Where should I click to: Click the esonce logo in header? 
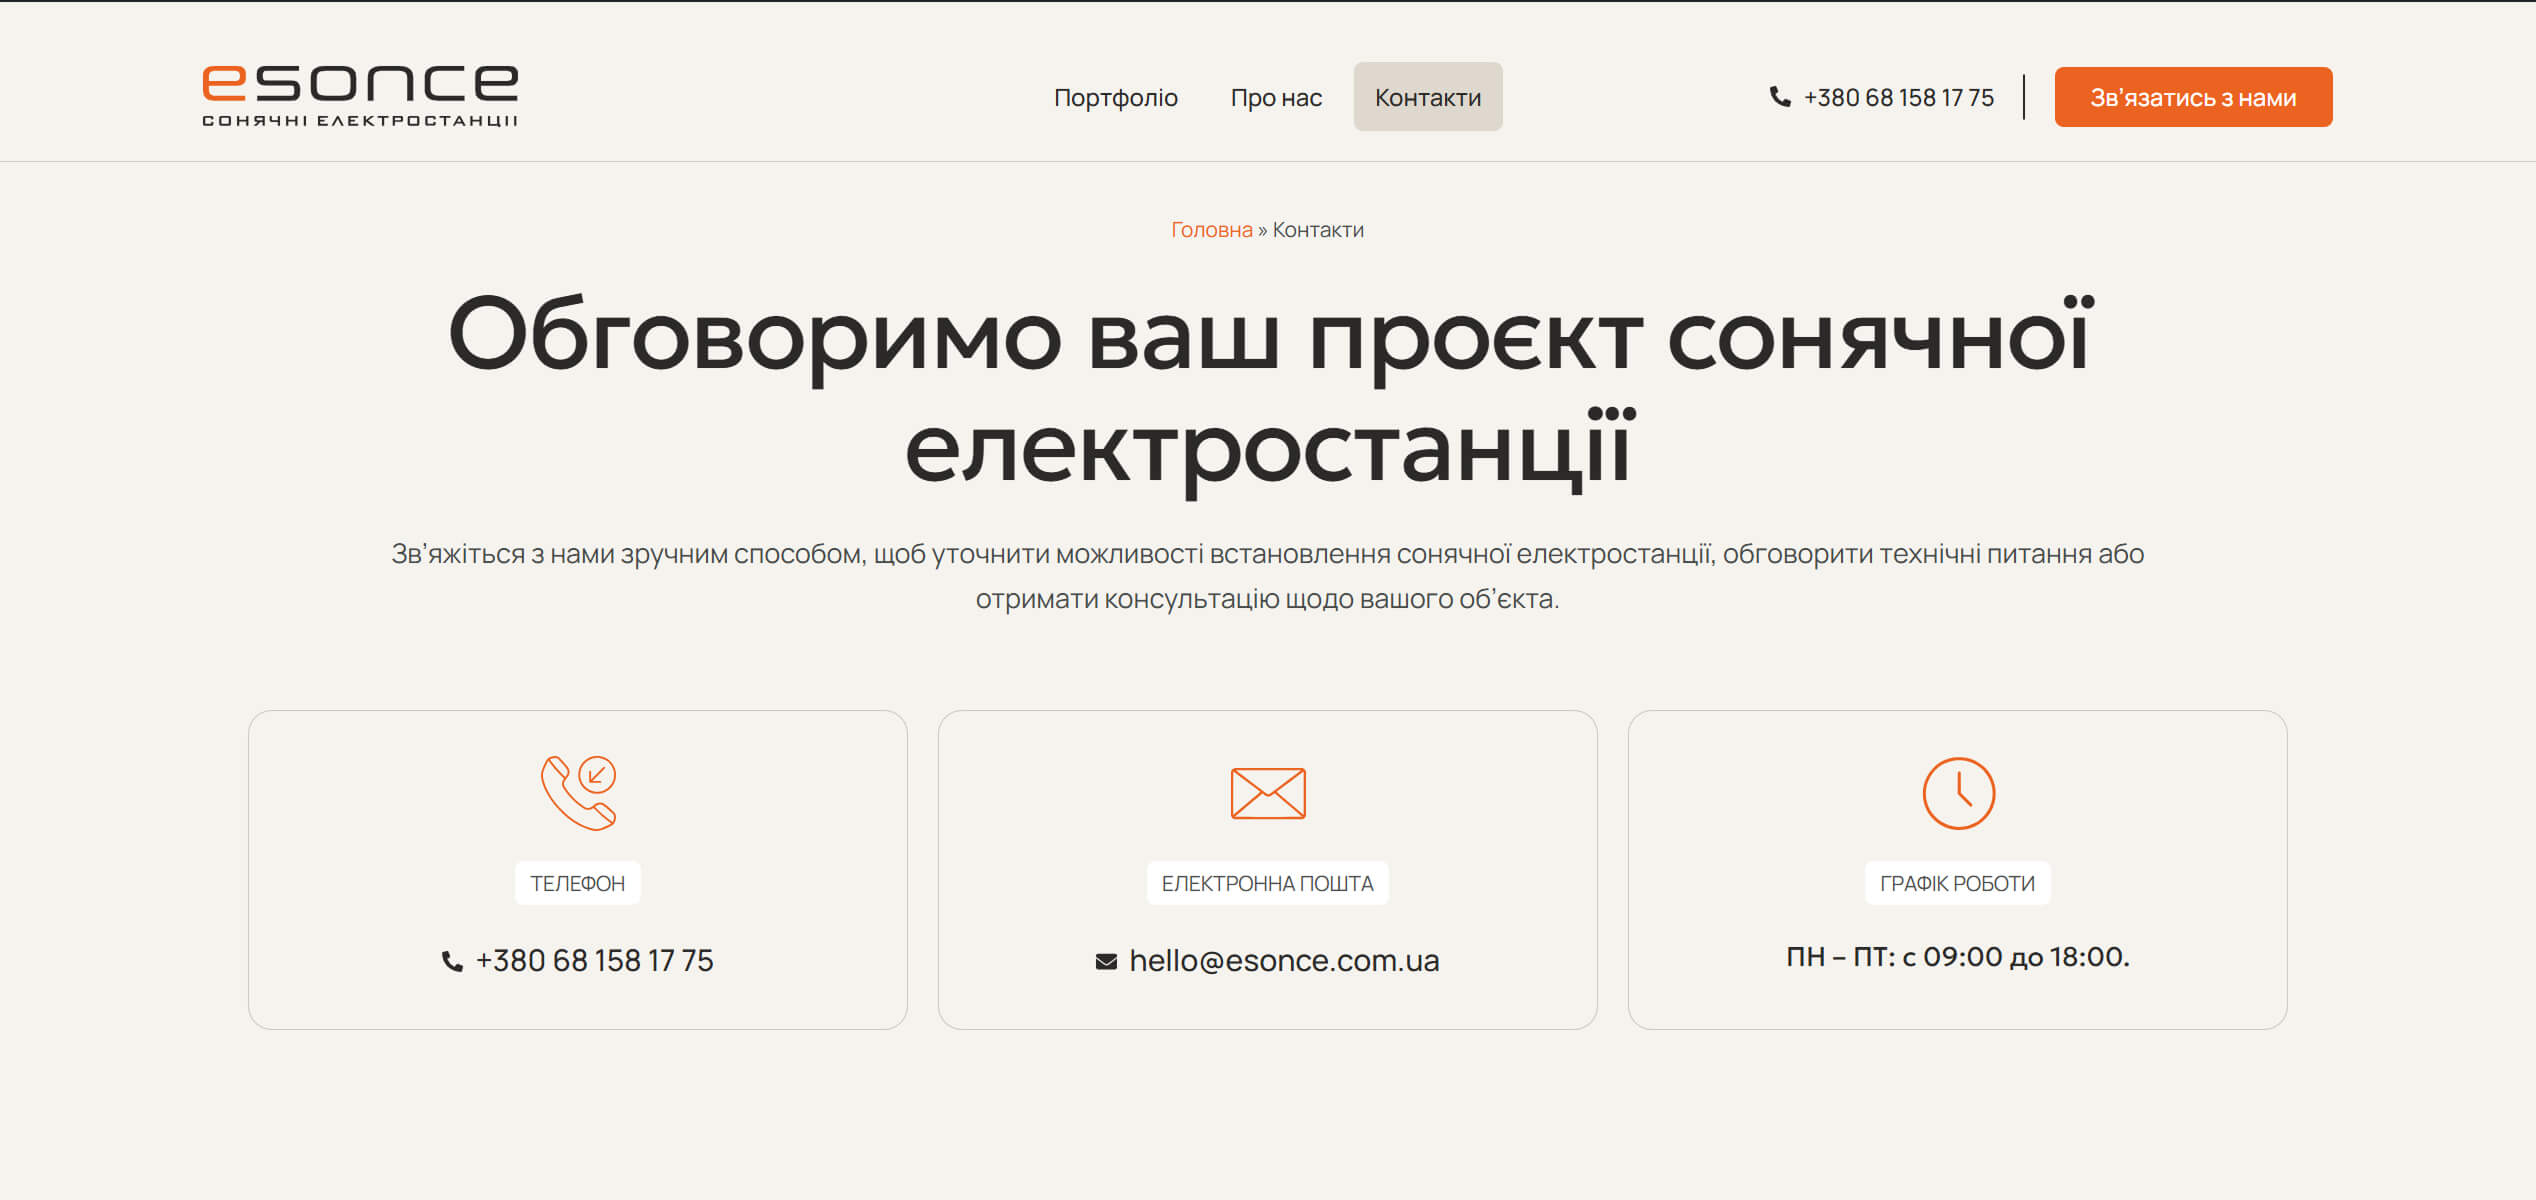pyautogui.click(x=360, y=96)
